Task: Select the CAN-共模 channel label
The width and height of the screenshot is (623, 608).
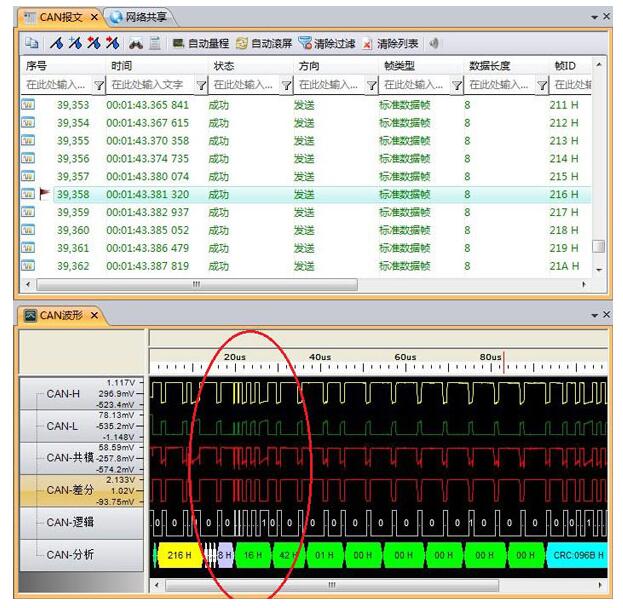Action: tap(70, 458)
